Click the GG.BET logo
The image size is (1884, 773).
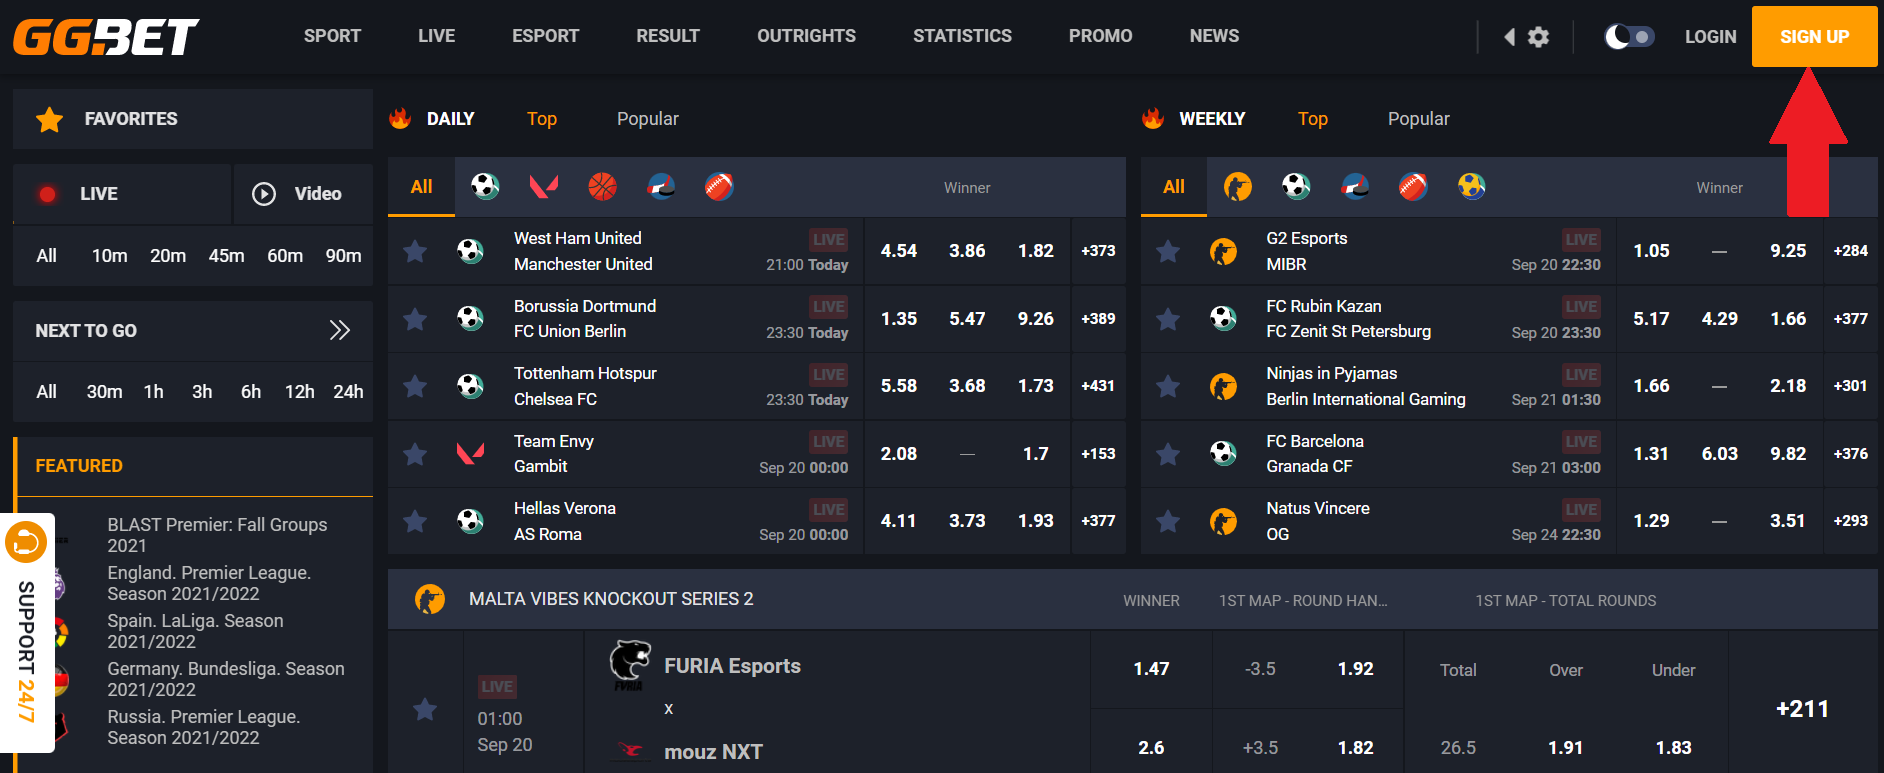106,37
